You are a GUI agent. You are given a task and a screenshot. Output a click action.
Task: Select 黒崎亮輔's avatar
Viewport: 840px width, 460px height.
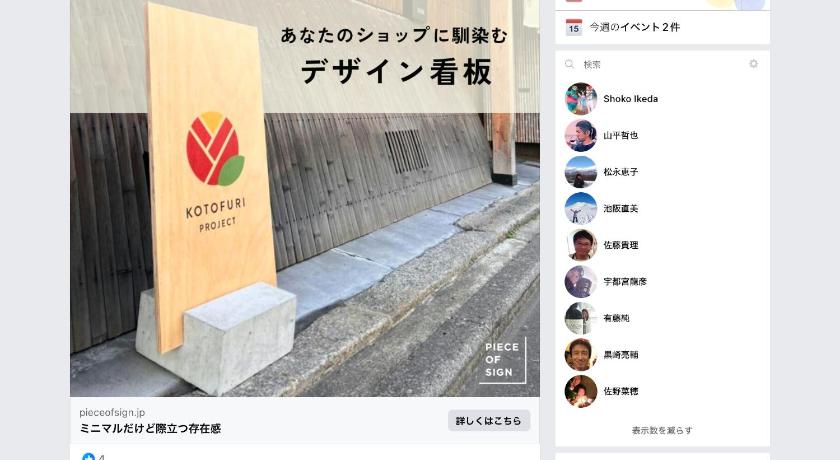[581, 355]
